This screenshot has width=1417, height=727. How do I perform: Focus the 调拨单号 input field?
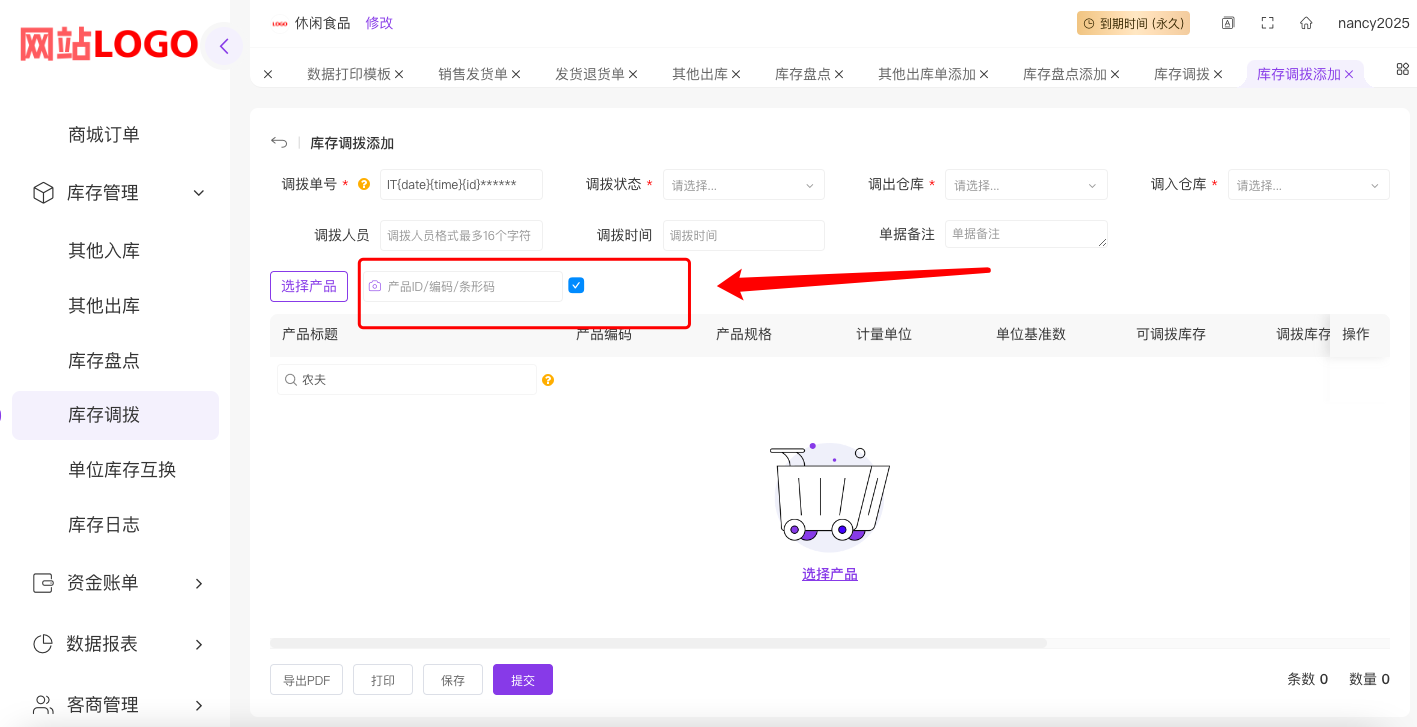[461, 185]
